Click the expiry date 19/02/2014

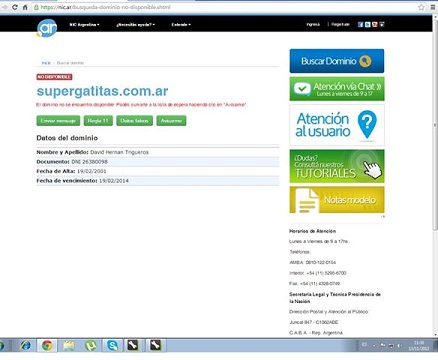coord(114,181)
